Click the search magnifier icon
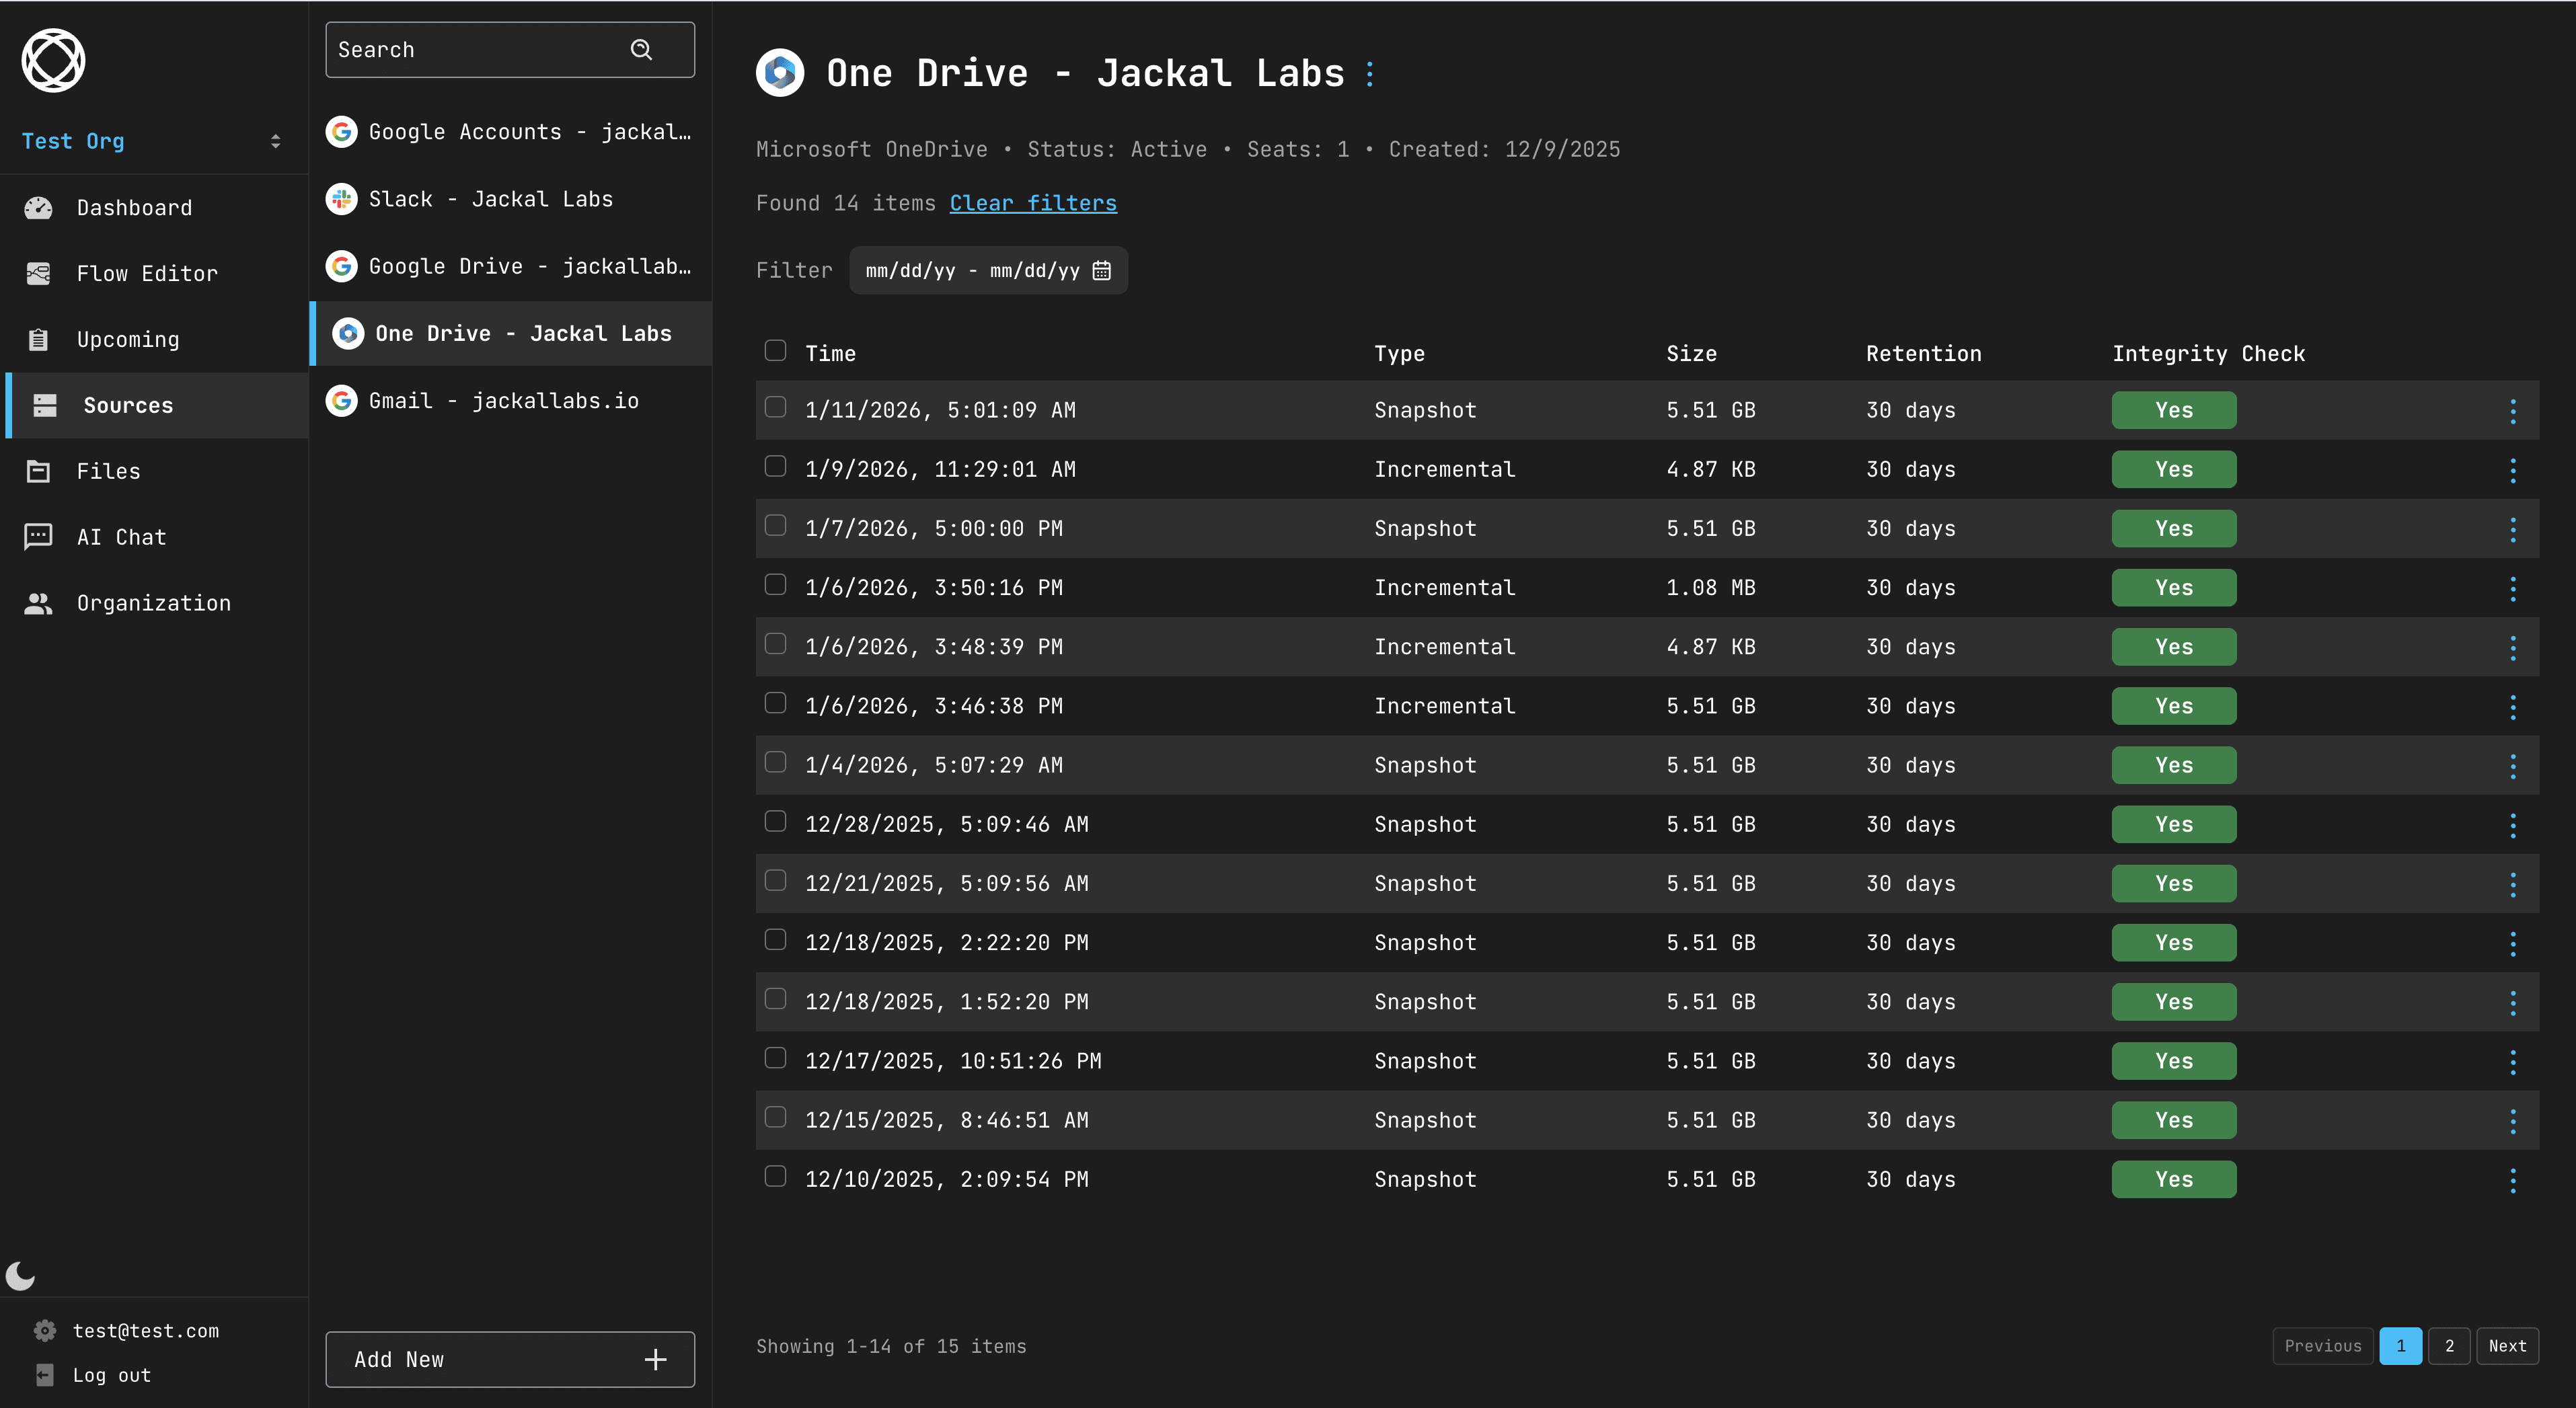This screenshot has height=1408, width=2576. click(641, 50)
